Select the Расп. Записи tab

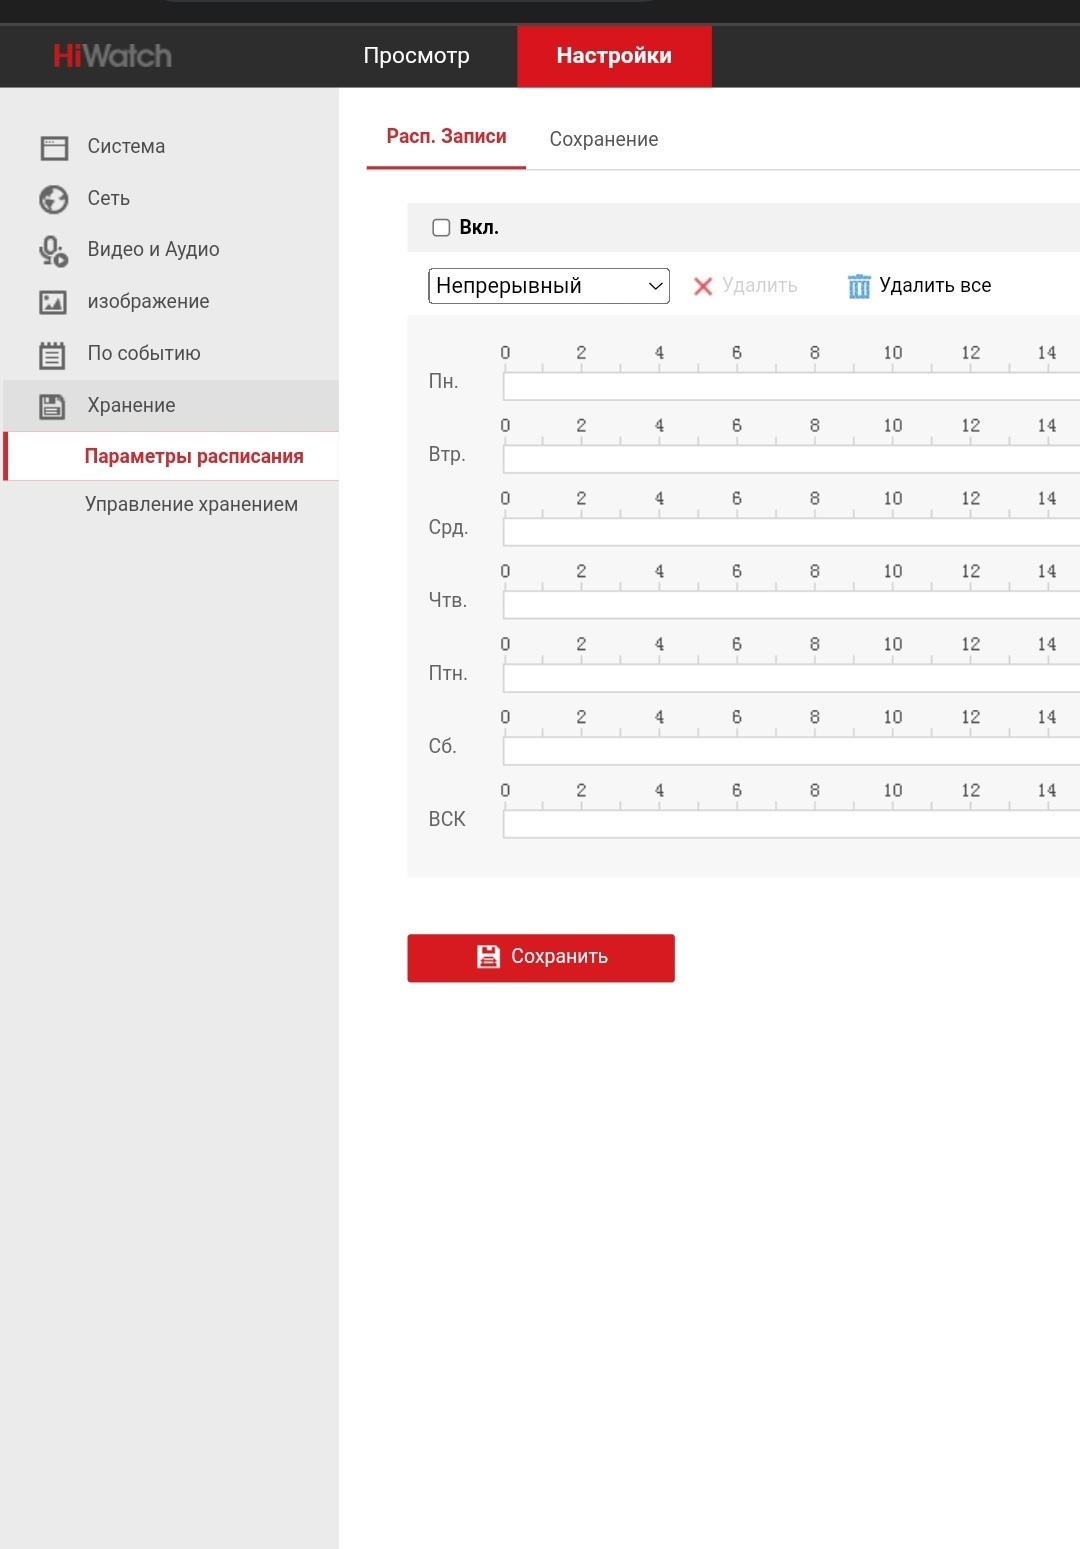point(446,137)
